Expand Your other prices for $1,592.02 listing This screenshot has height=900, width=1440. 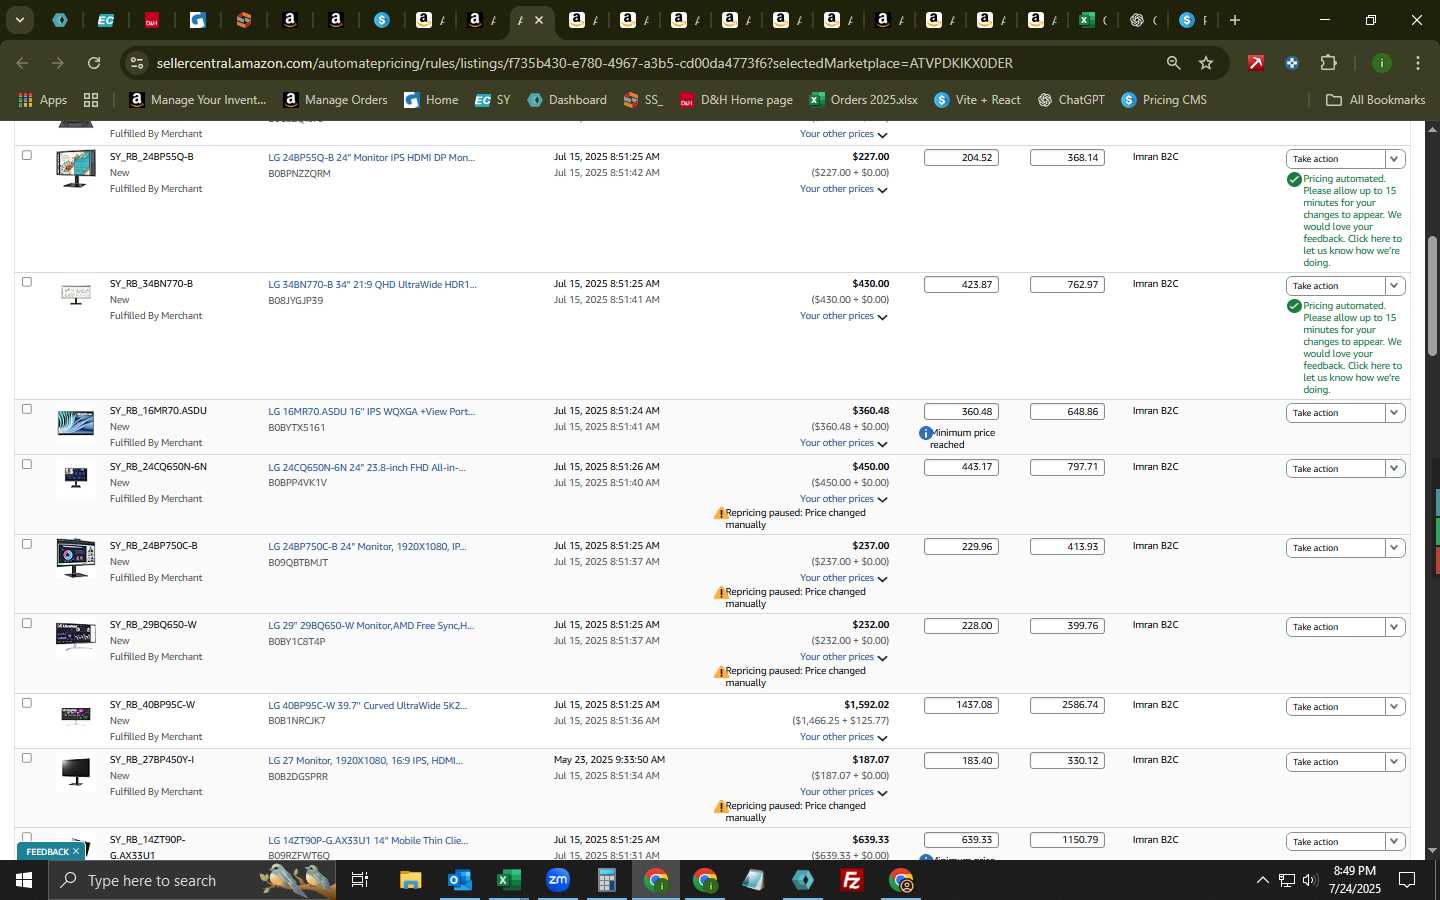844,737
